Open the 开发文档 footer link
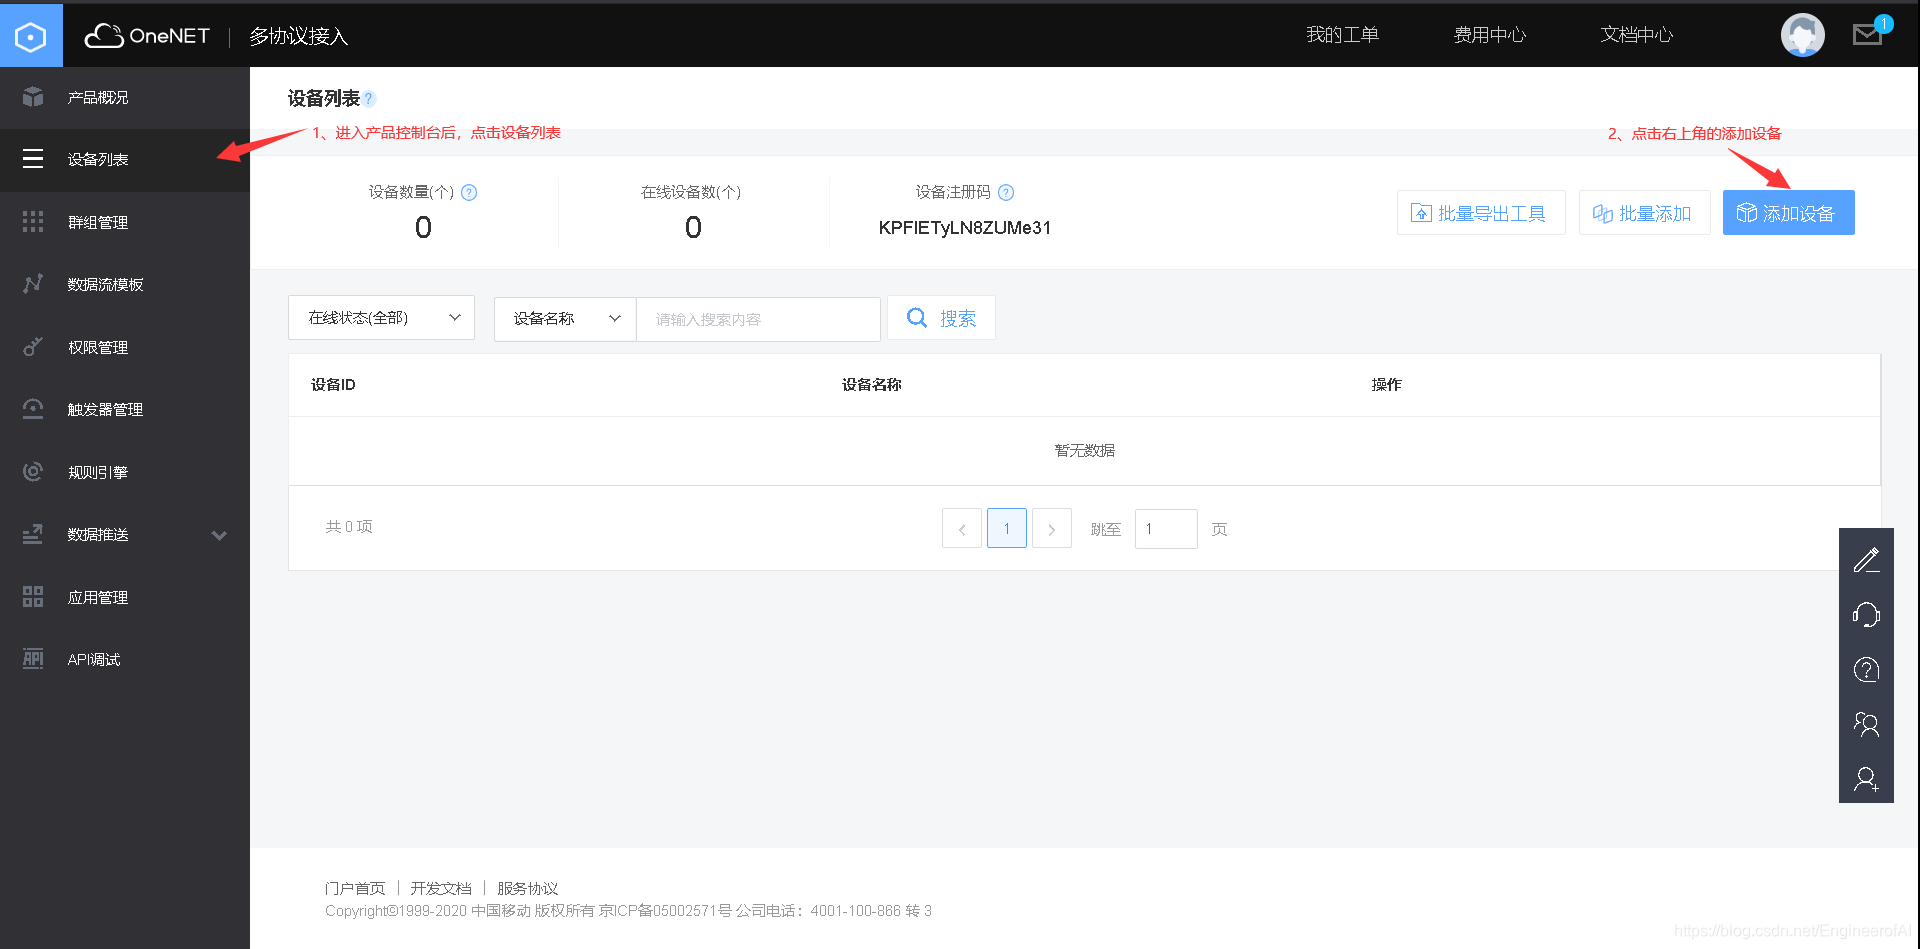This screenshot has width=1920, height=949. [442, 888]
